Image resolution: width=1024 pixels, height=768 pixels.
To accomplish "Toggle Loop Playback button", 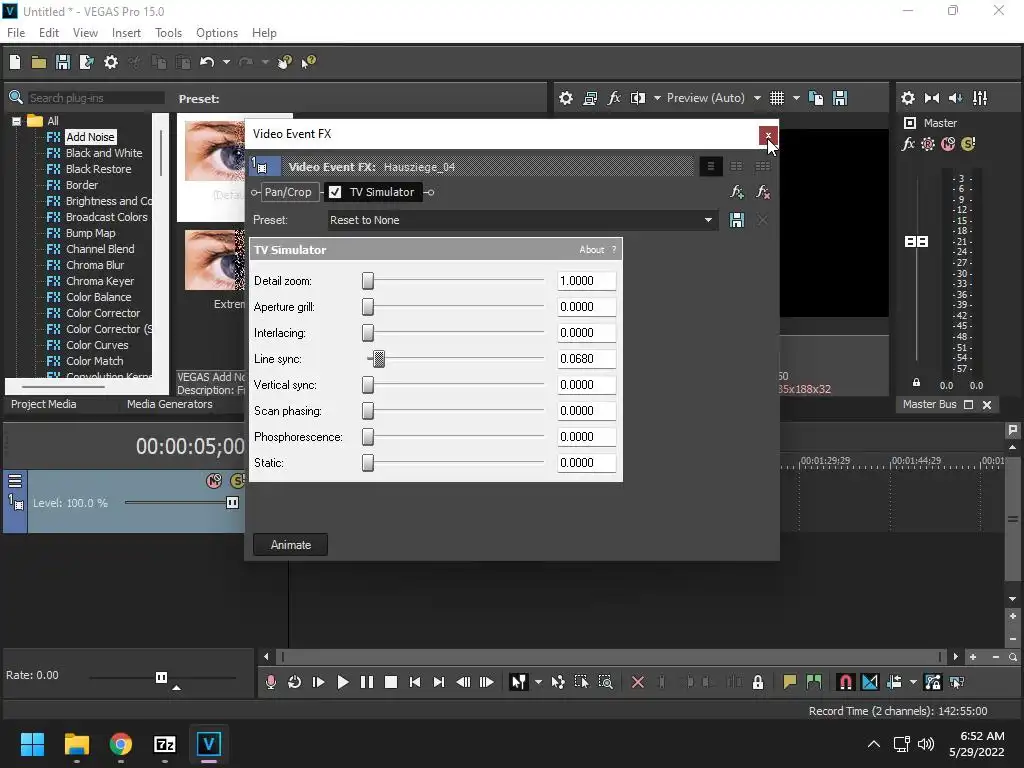I will tap(295, 682).
